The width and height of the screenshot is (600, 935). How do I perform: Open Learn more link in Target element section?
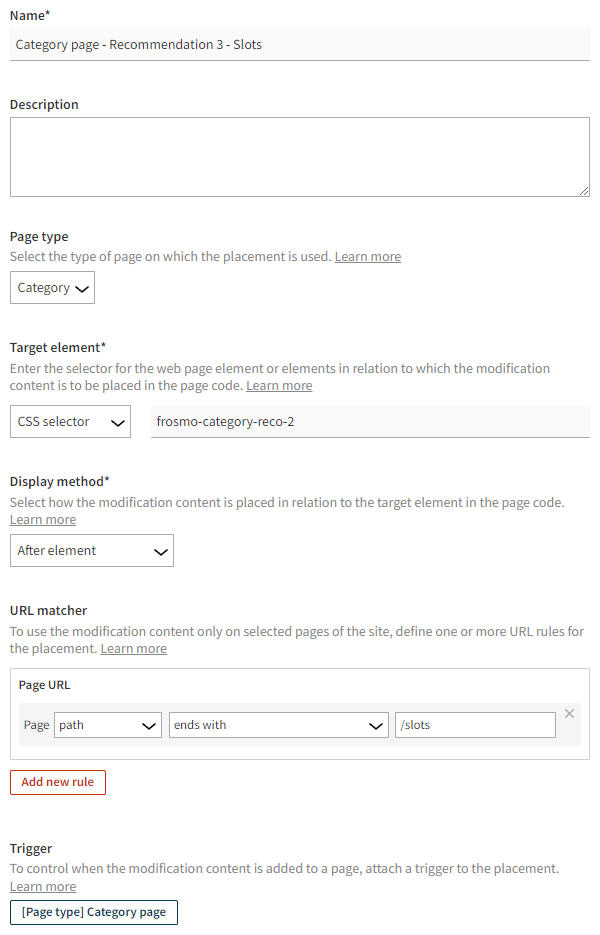(279, 385)
